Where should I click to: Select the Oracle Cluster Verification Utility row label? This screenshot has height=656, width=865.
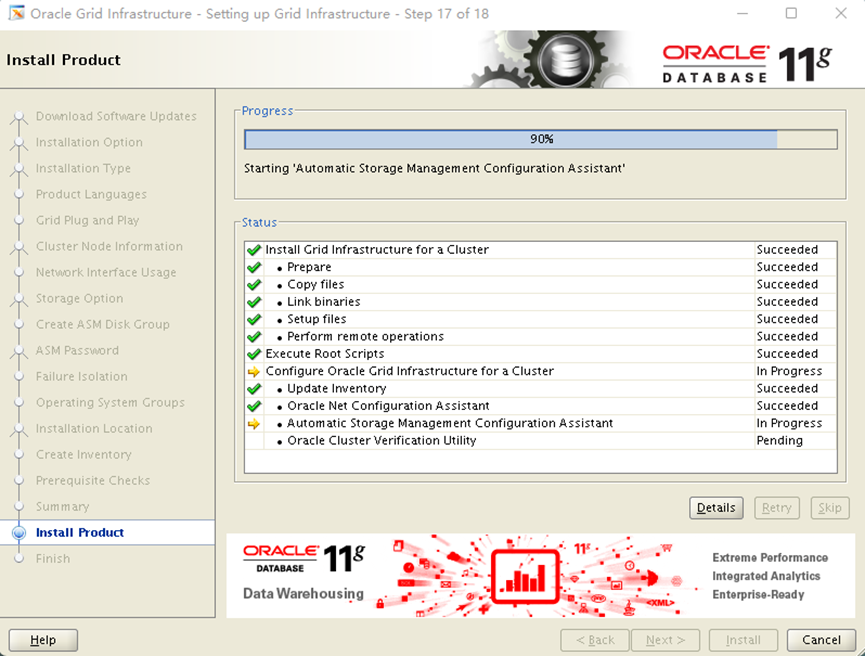[x=382, y=441]
